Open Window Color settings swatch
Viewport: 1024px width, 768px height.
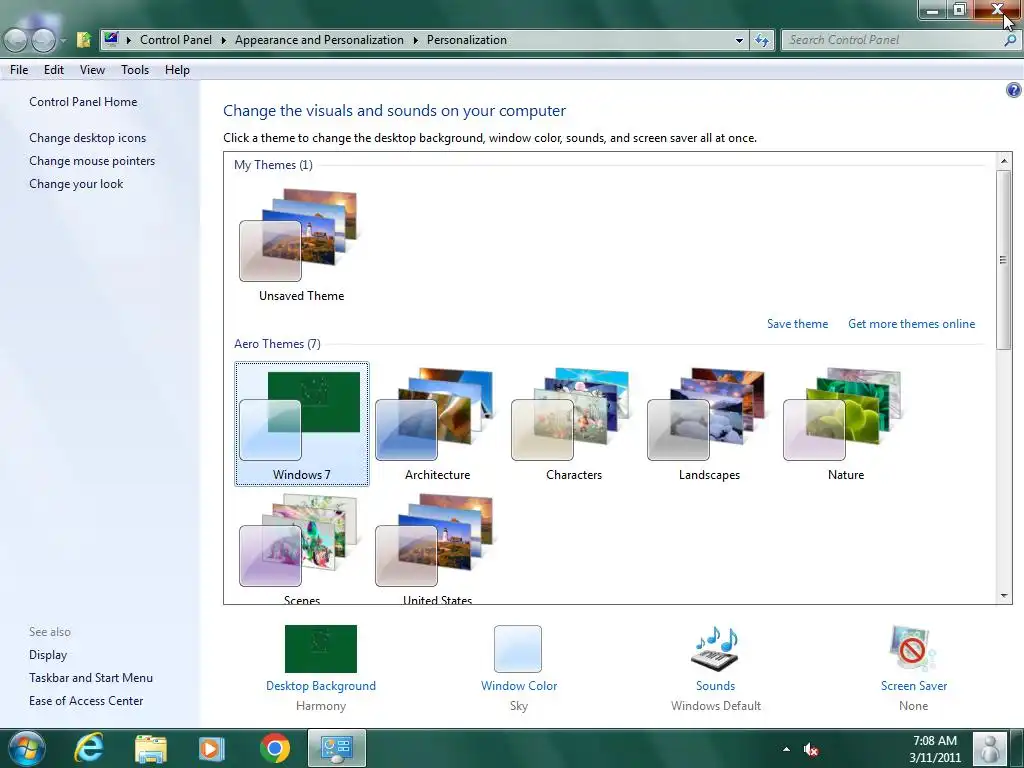[518, 648]
